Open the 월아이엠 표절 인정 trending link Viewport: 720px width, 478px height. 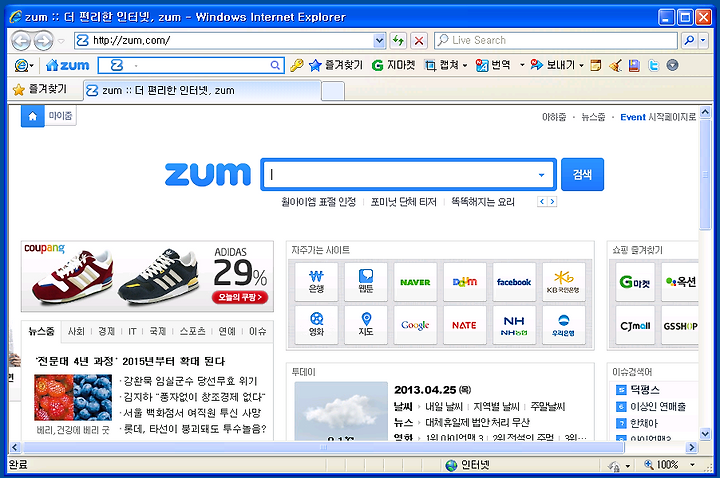click(319, 202)
